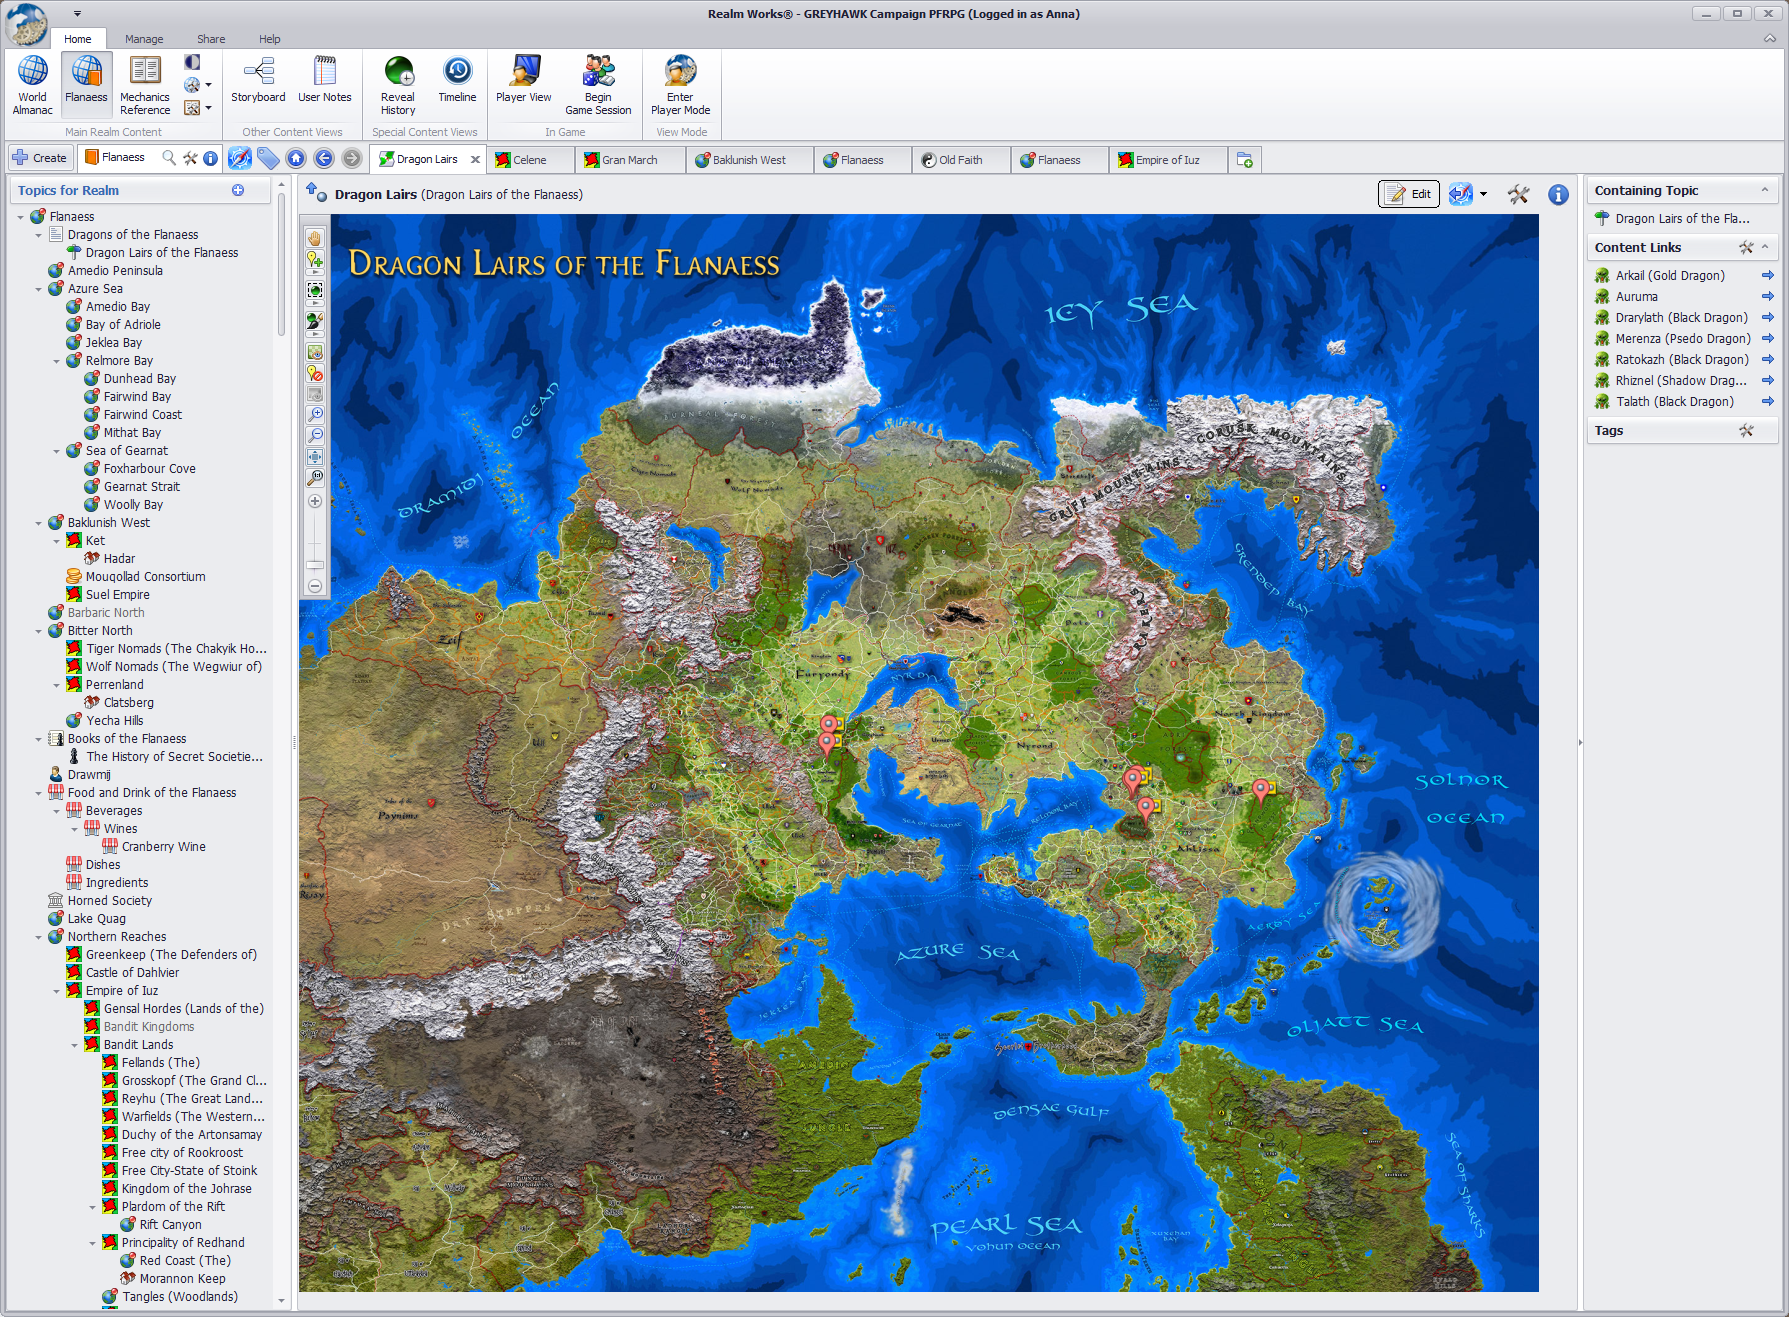Open the Help ribbon tab

coord(270,39)
